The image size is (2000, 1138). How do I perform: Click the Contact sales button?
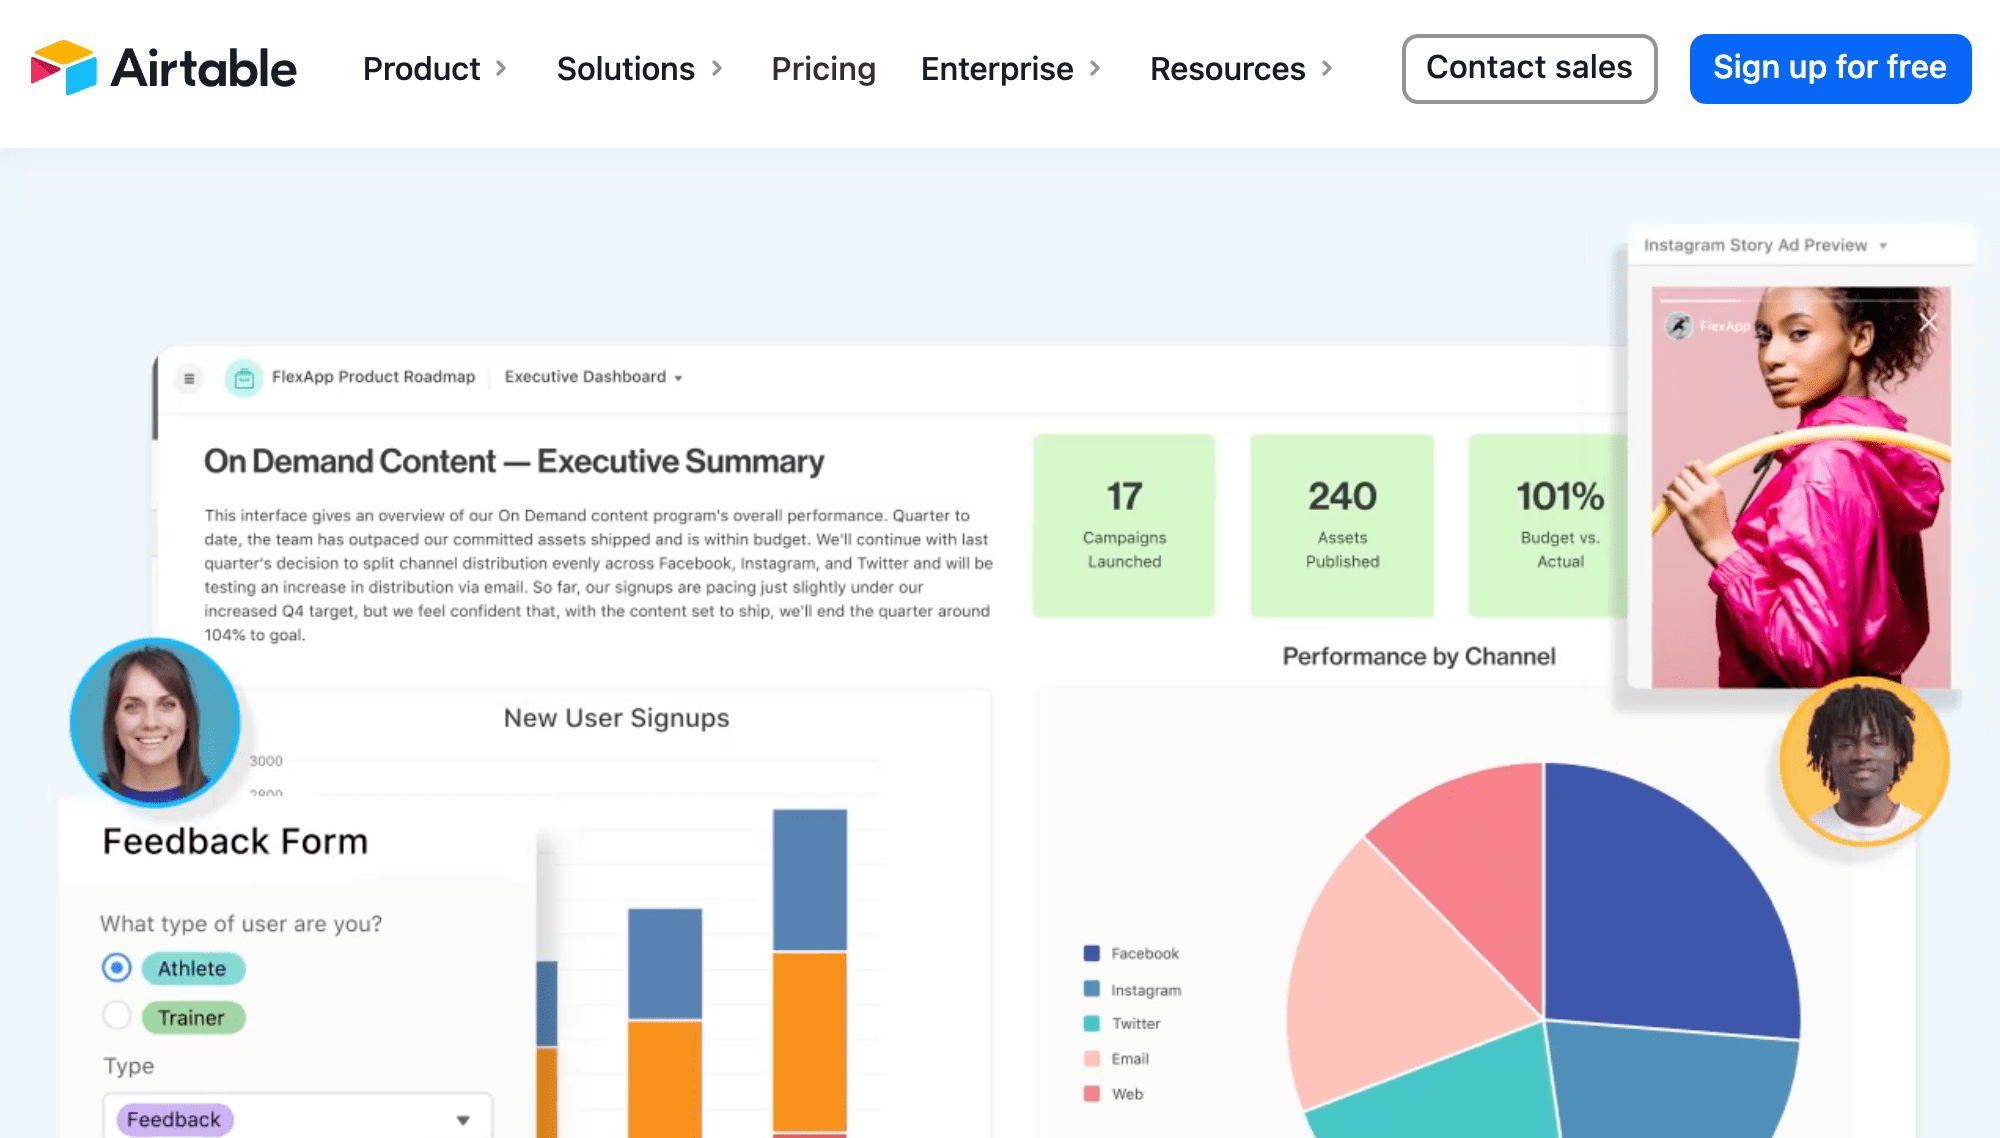point(1529,68)
